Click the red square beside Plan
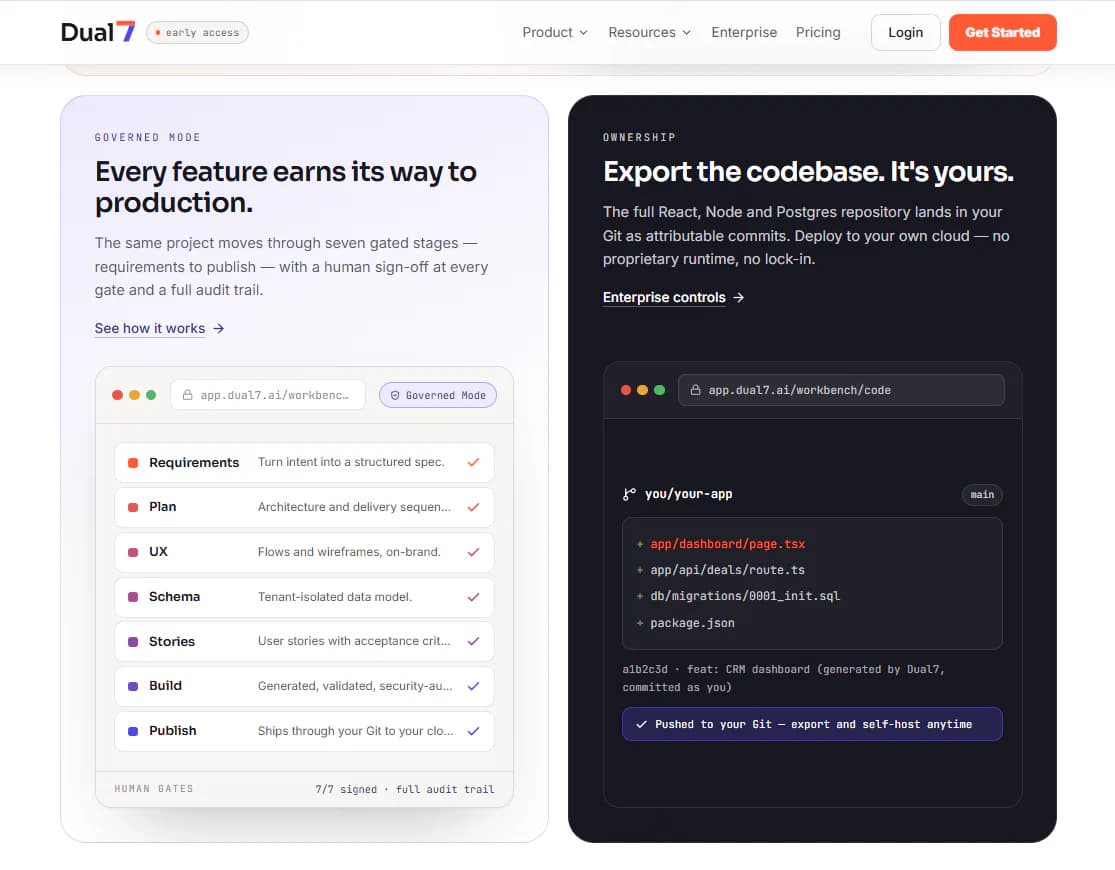Viewport: 1115px width, 870px height. 133,507
